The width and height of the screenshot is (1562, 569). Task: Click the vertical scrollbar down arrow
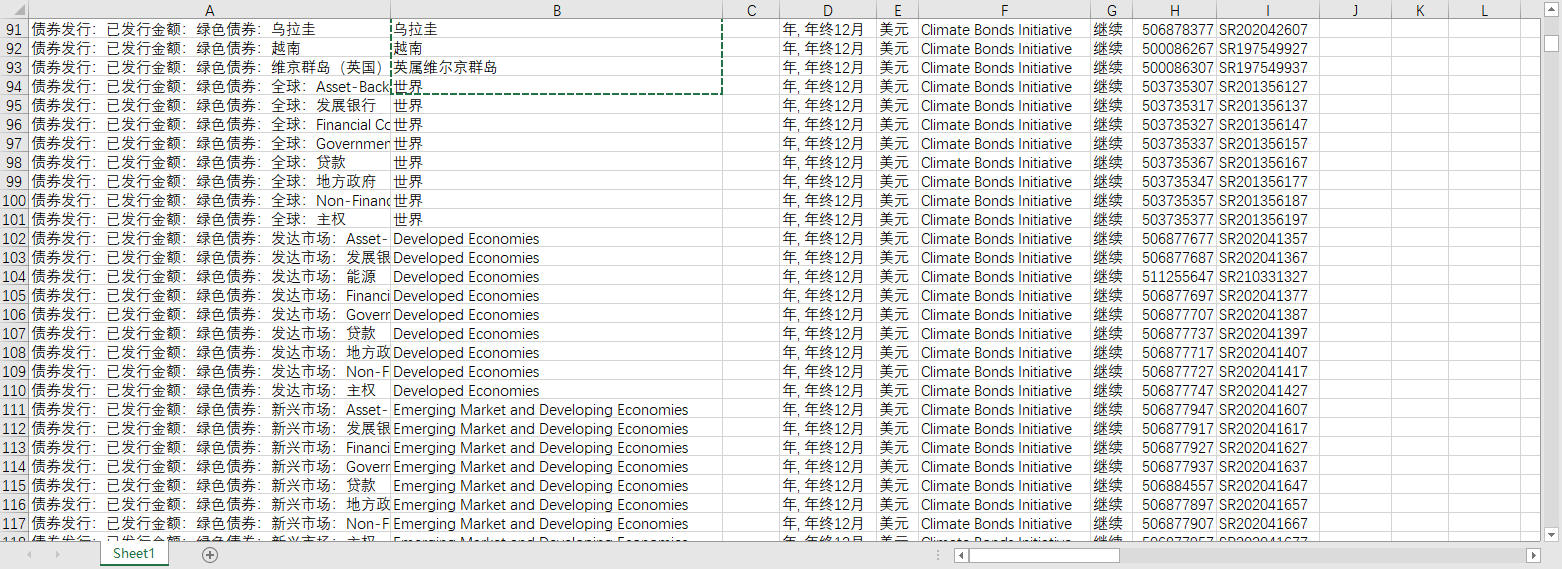1551,534
